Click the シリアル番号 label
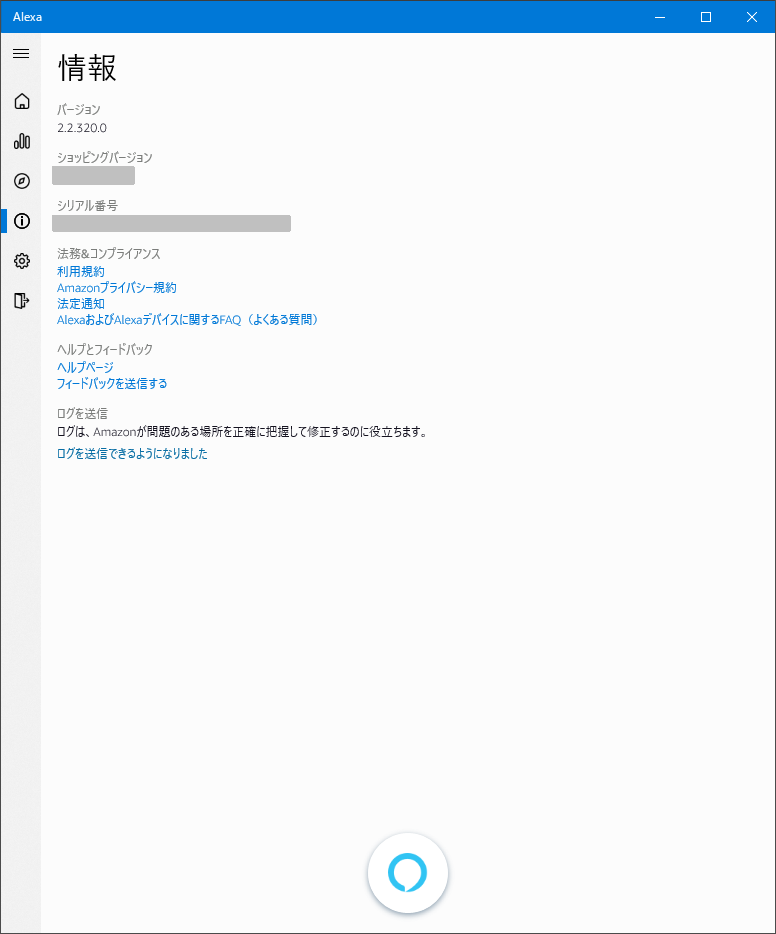 (88, 206)
